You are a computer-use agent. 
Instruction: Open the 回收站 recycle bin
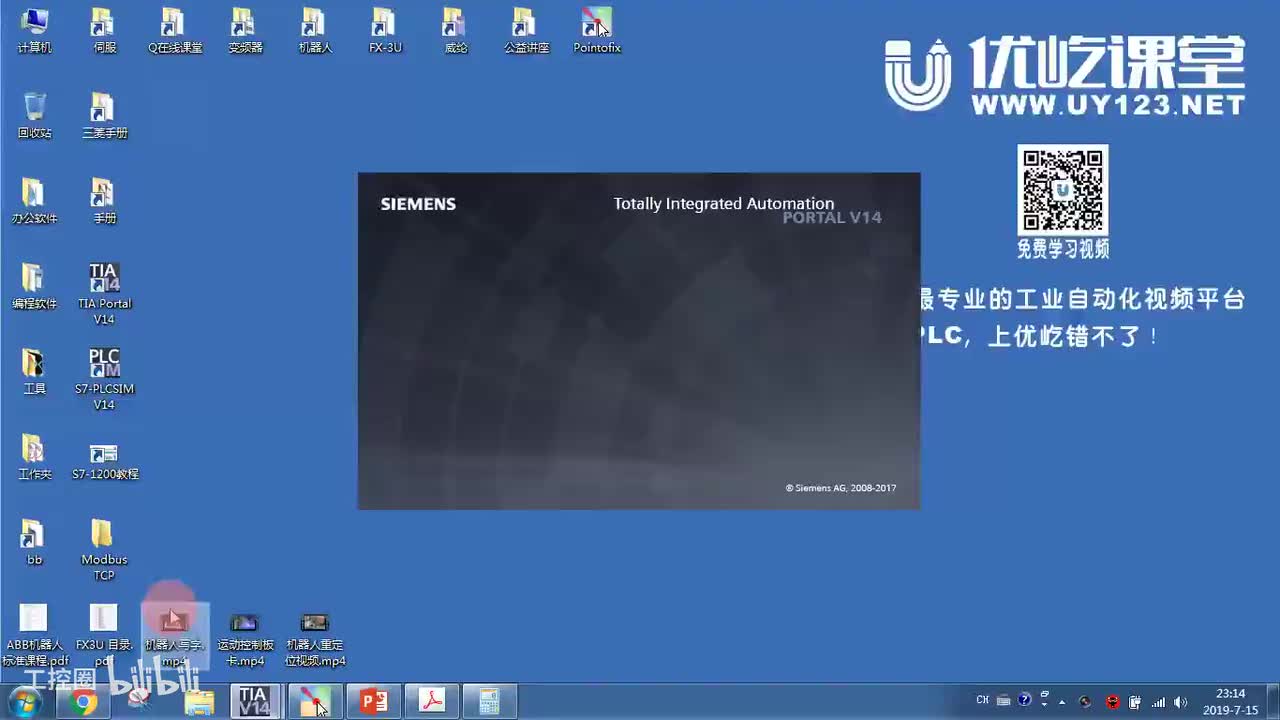34,115
